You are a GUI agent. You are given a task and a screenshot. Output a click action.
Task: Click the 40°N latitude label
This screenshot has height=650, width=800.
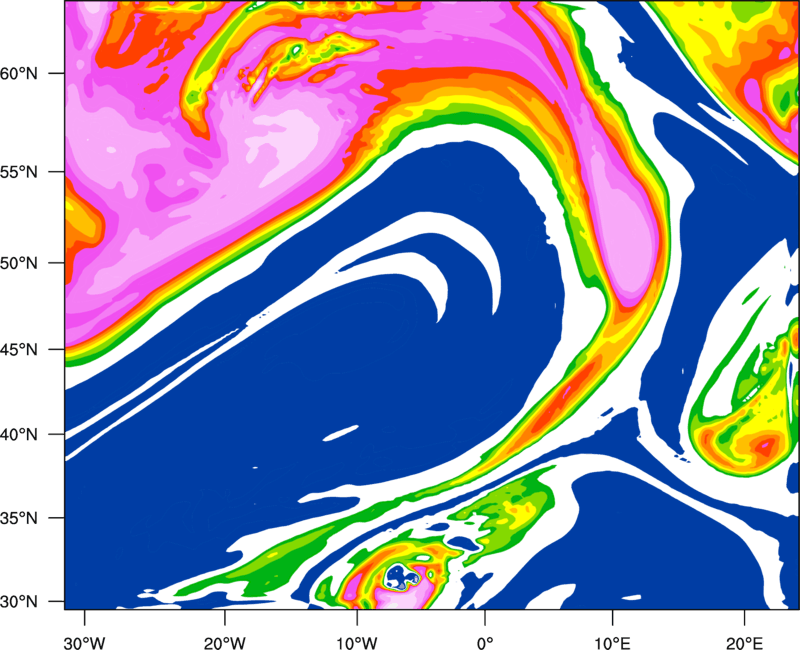point(19,435)
